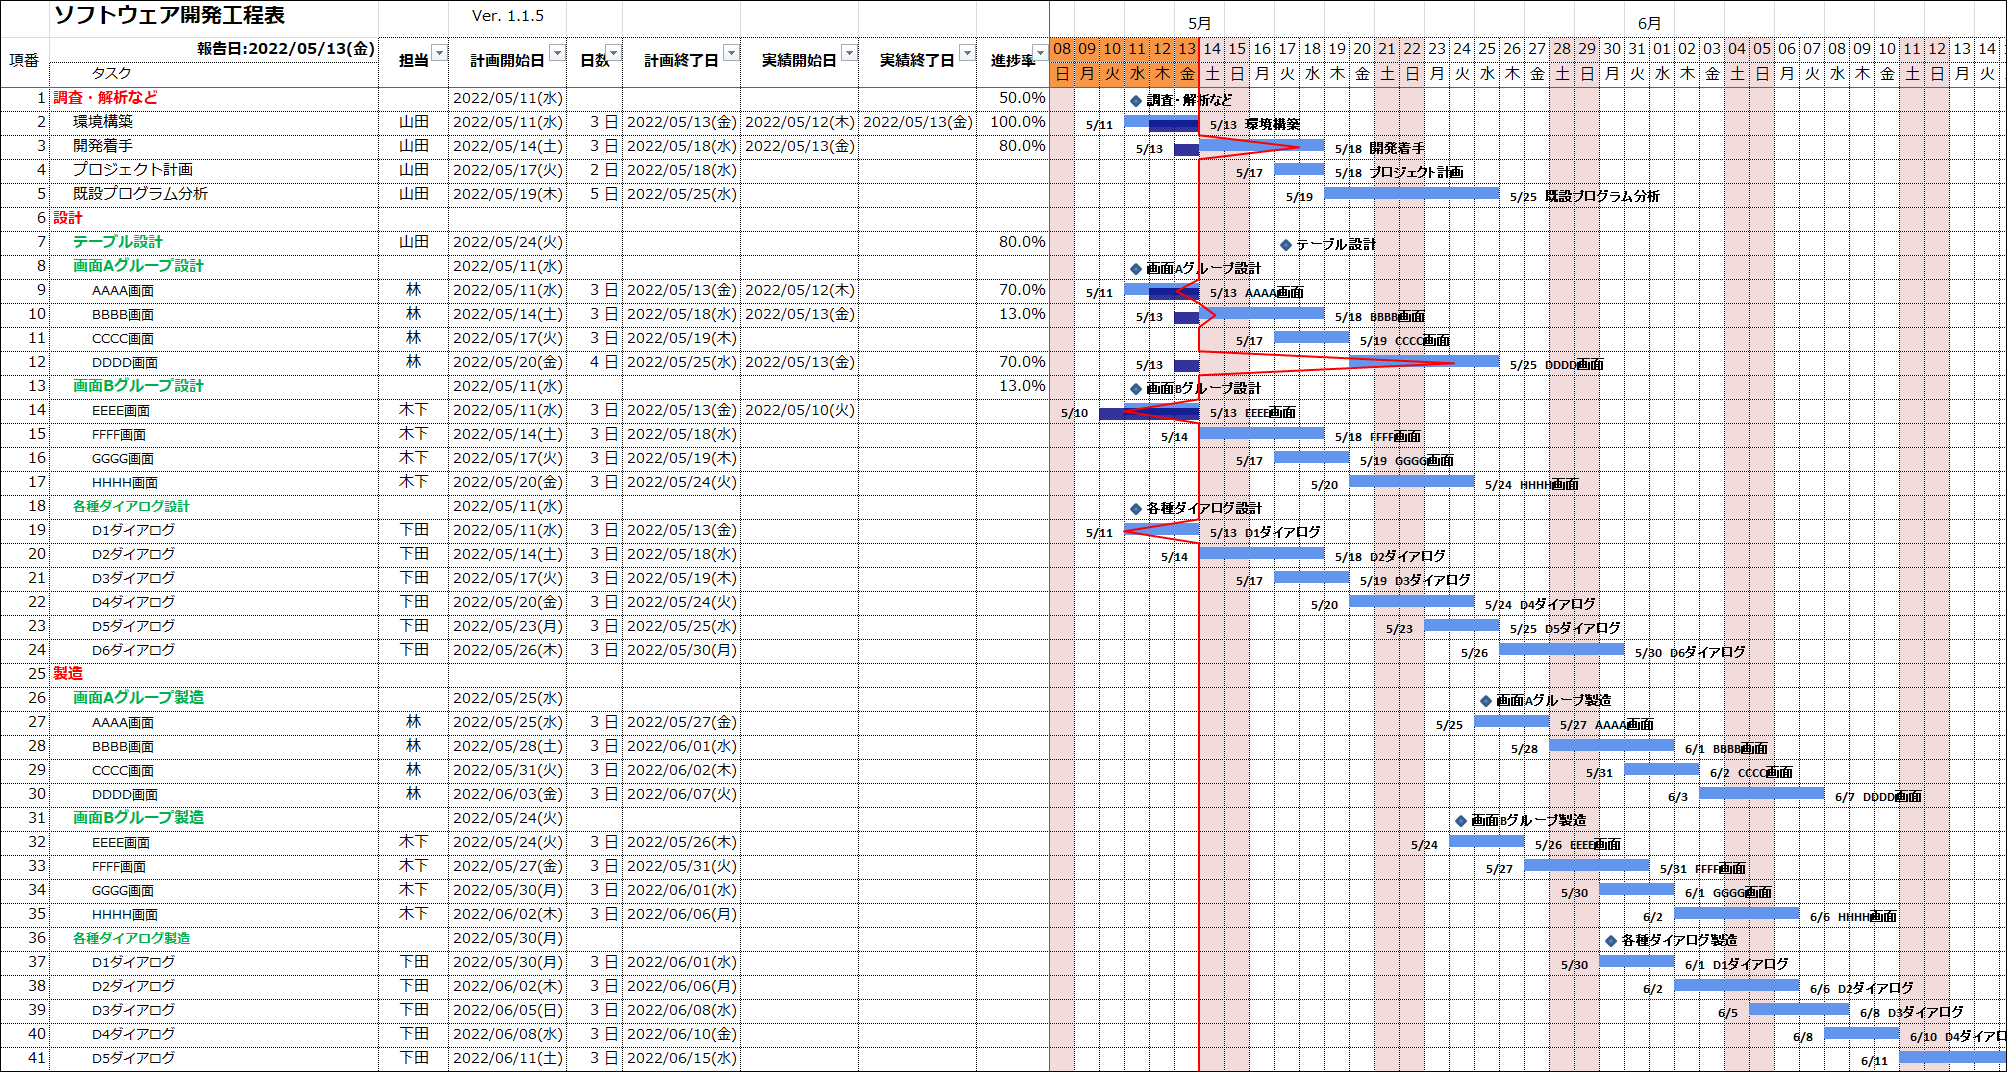Viewport: 2007px width, 1072px height.
Task: Select the red 製造 section heading in task column
Action: point(68,674)
